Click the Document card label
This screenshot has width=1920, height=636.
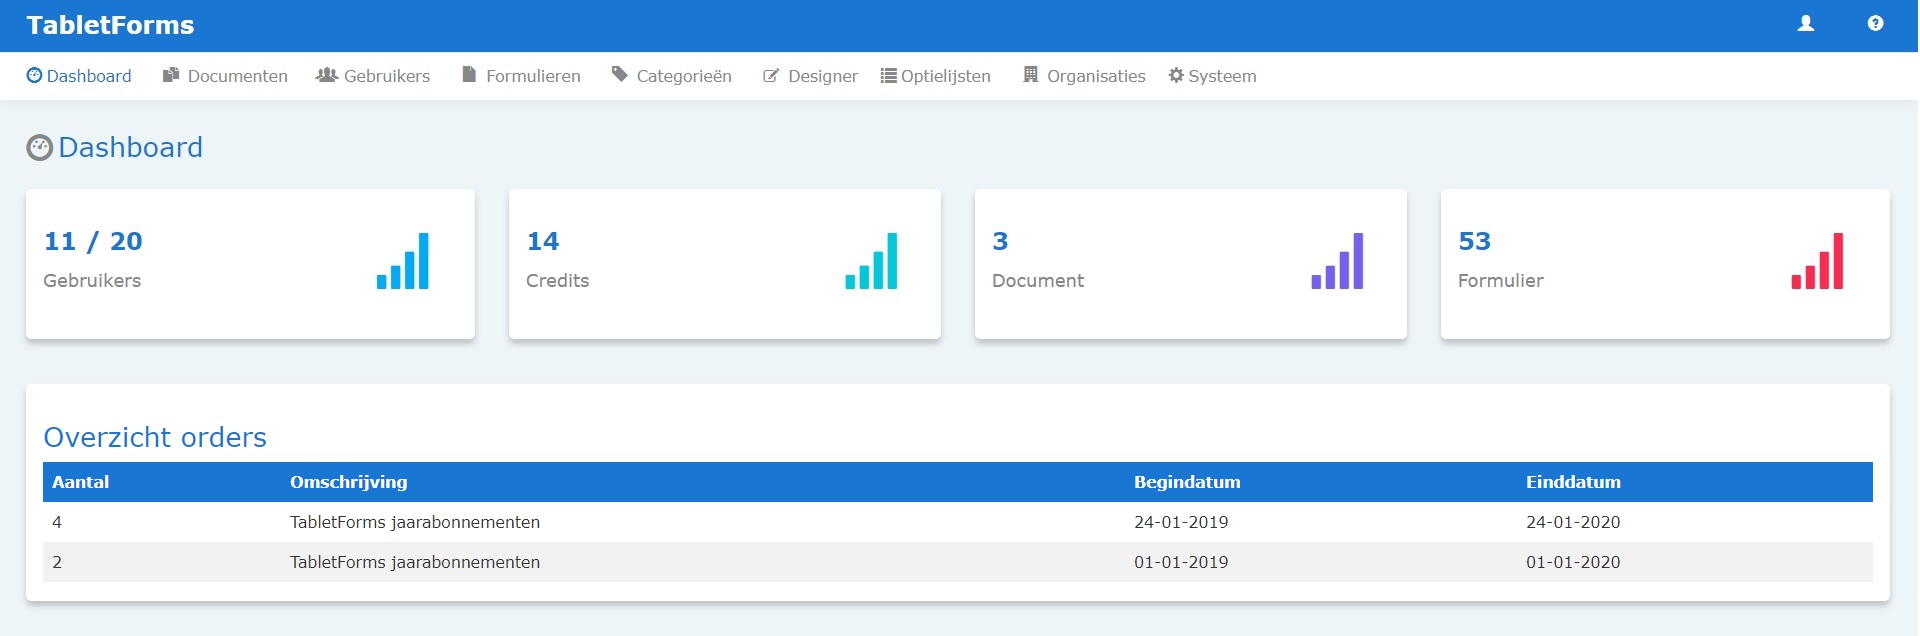[x=1038, y=281]
